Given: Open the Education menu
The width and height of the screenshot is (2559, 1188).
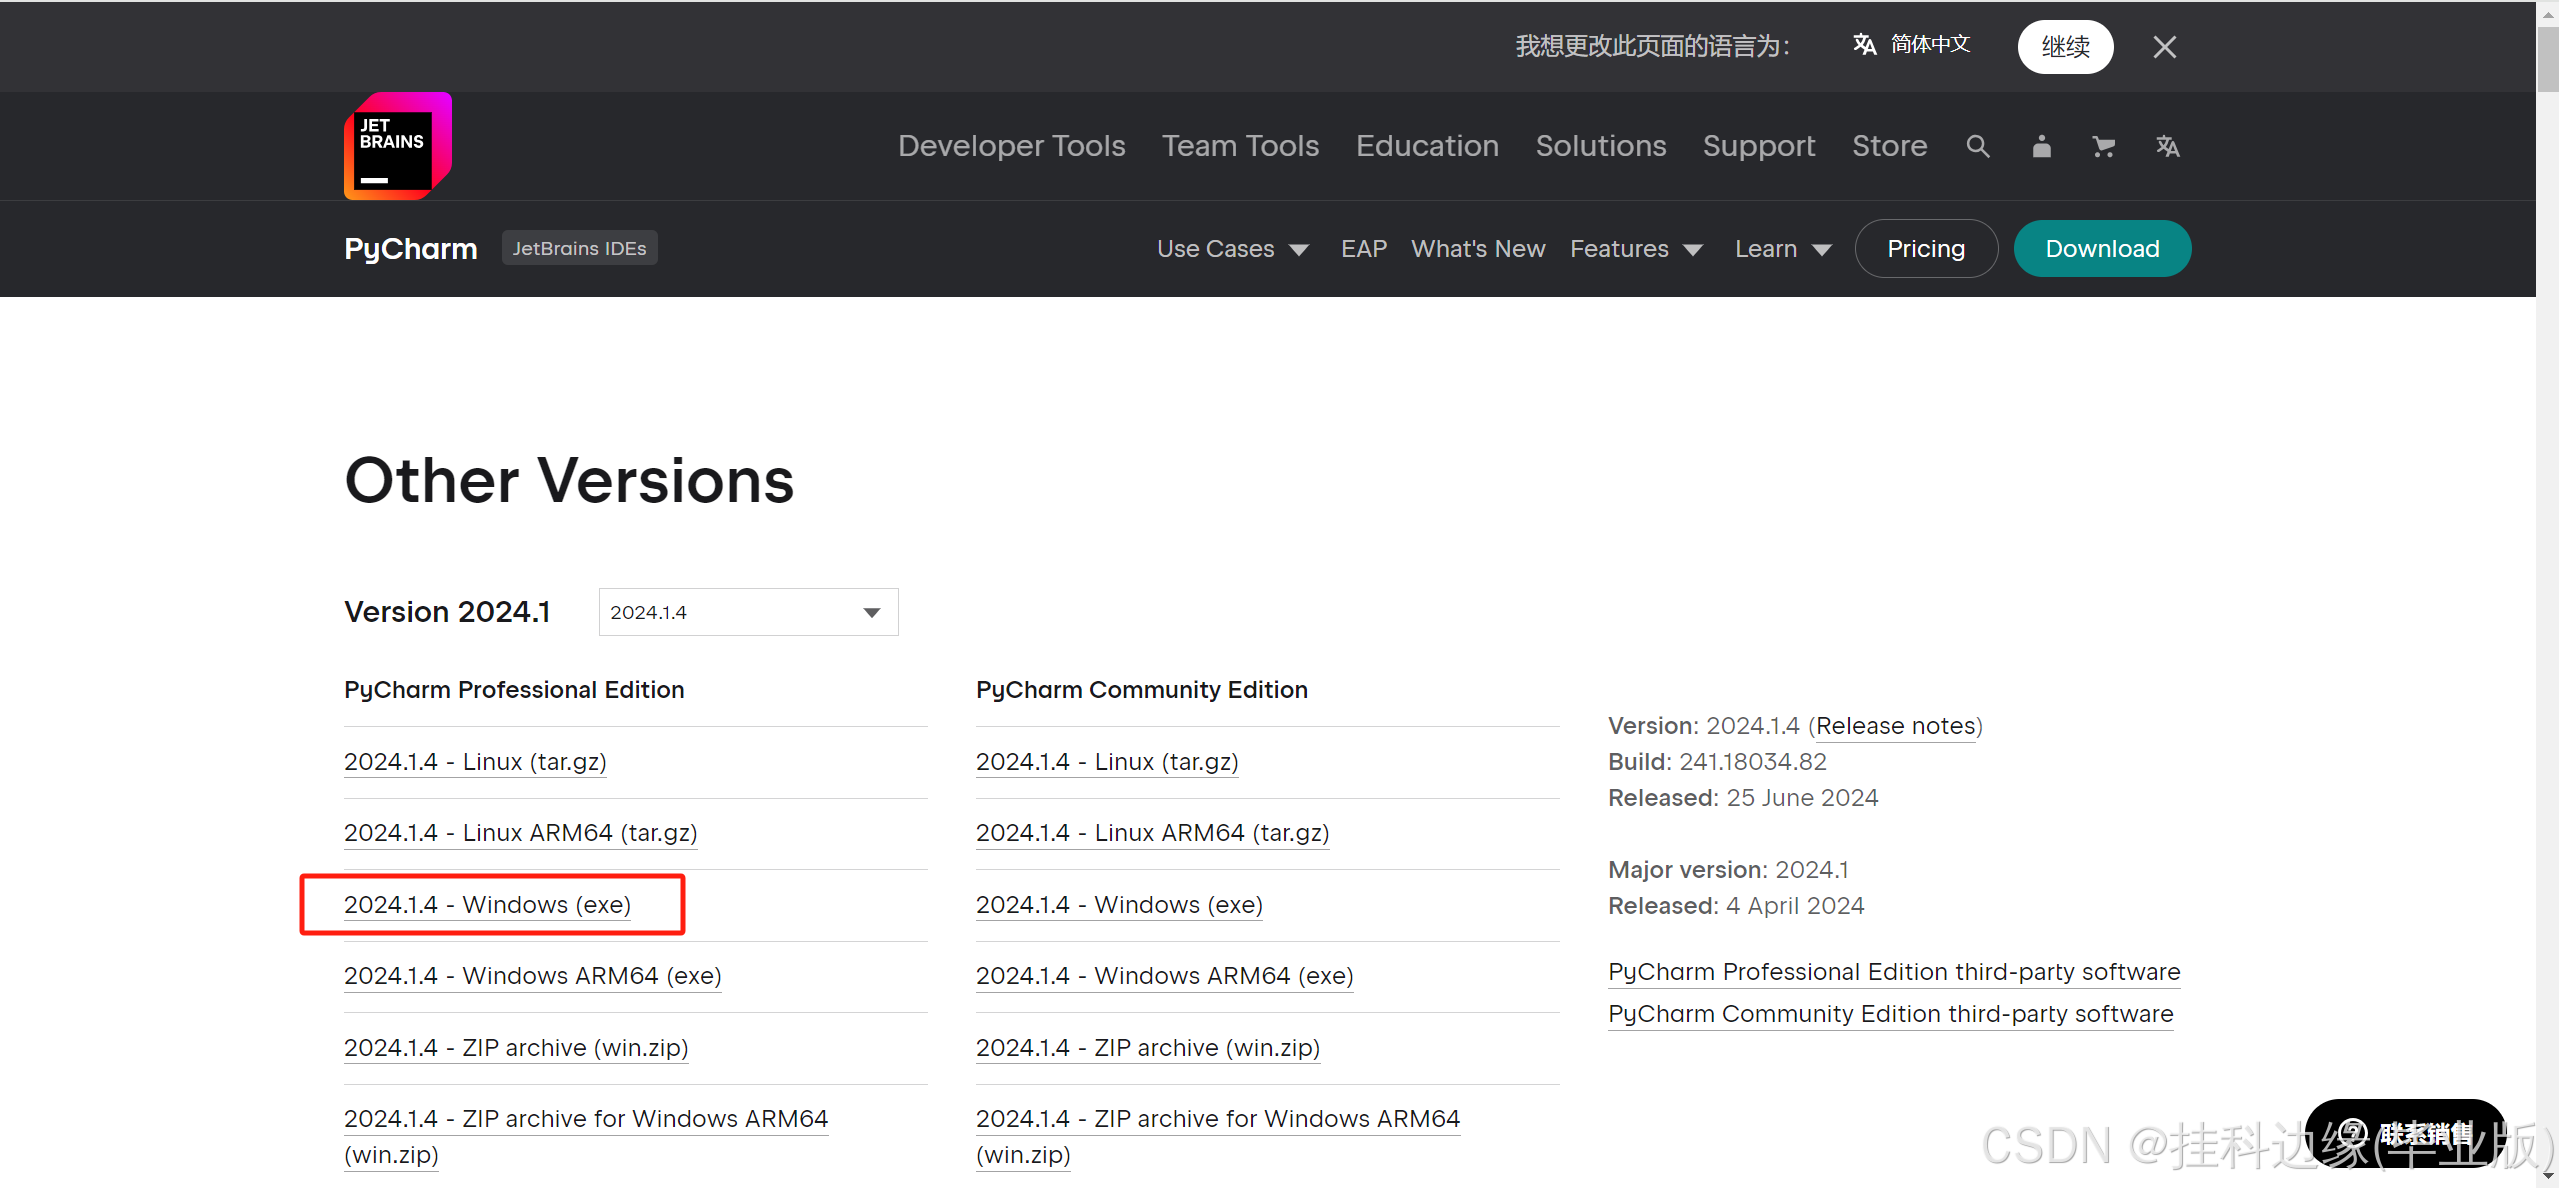Looking at the screenshot, I should point(1427,146).
